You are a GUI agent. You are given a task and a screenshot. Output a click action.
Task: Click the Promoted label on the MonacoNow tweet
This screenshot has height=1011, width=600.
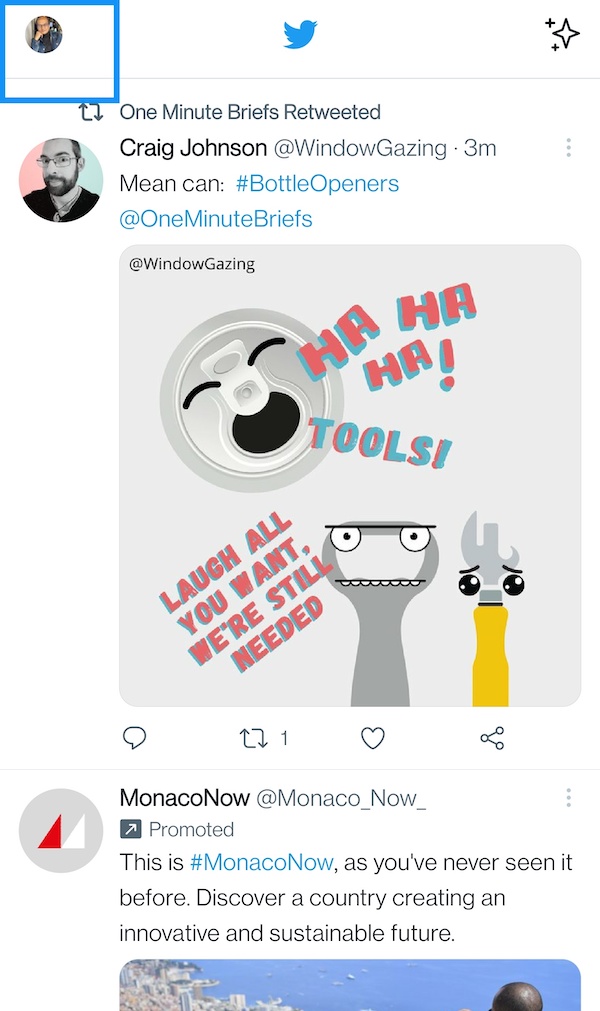190,829
